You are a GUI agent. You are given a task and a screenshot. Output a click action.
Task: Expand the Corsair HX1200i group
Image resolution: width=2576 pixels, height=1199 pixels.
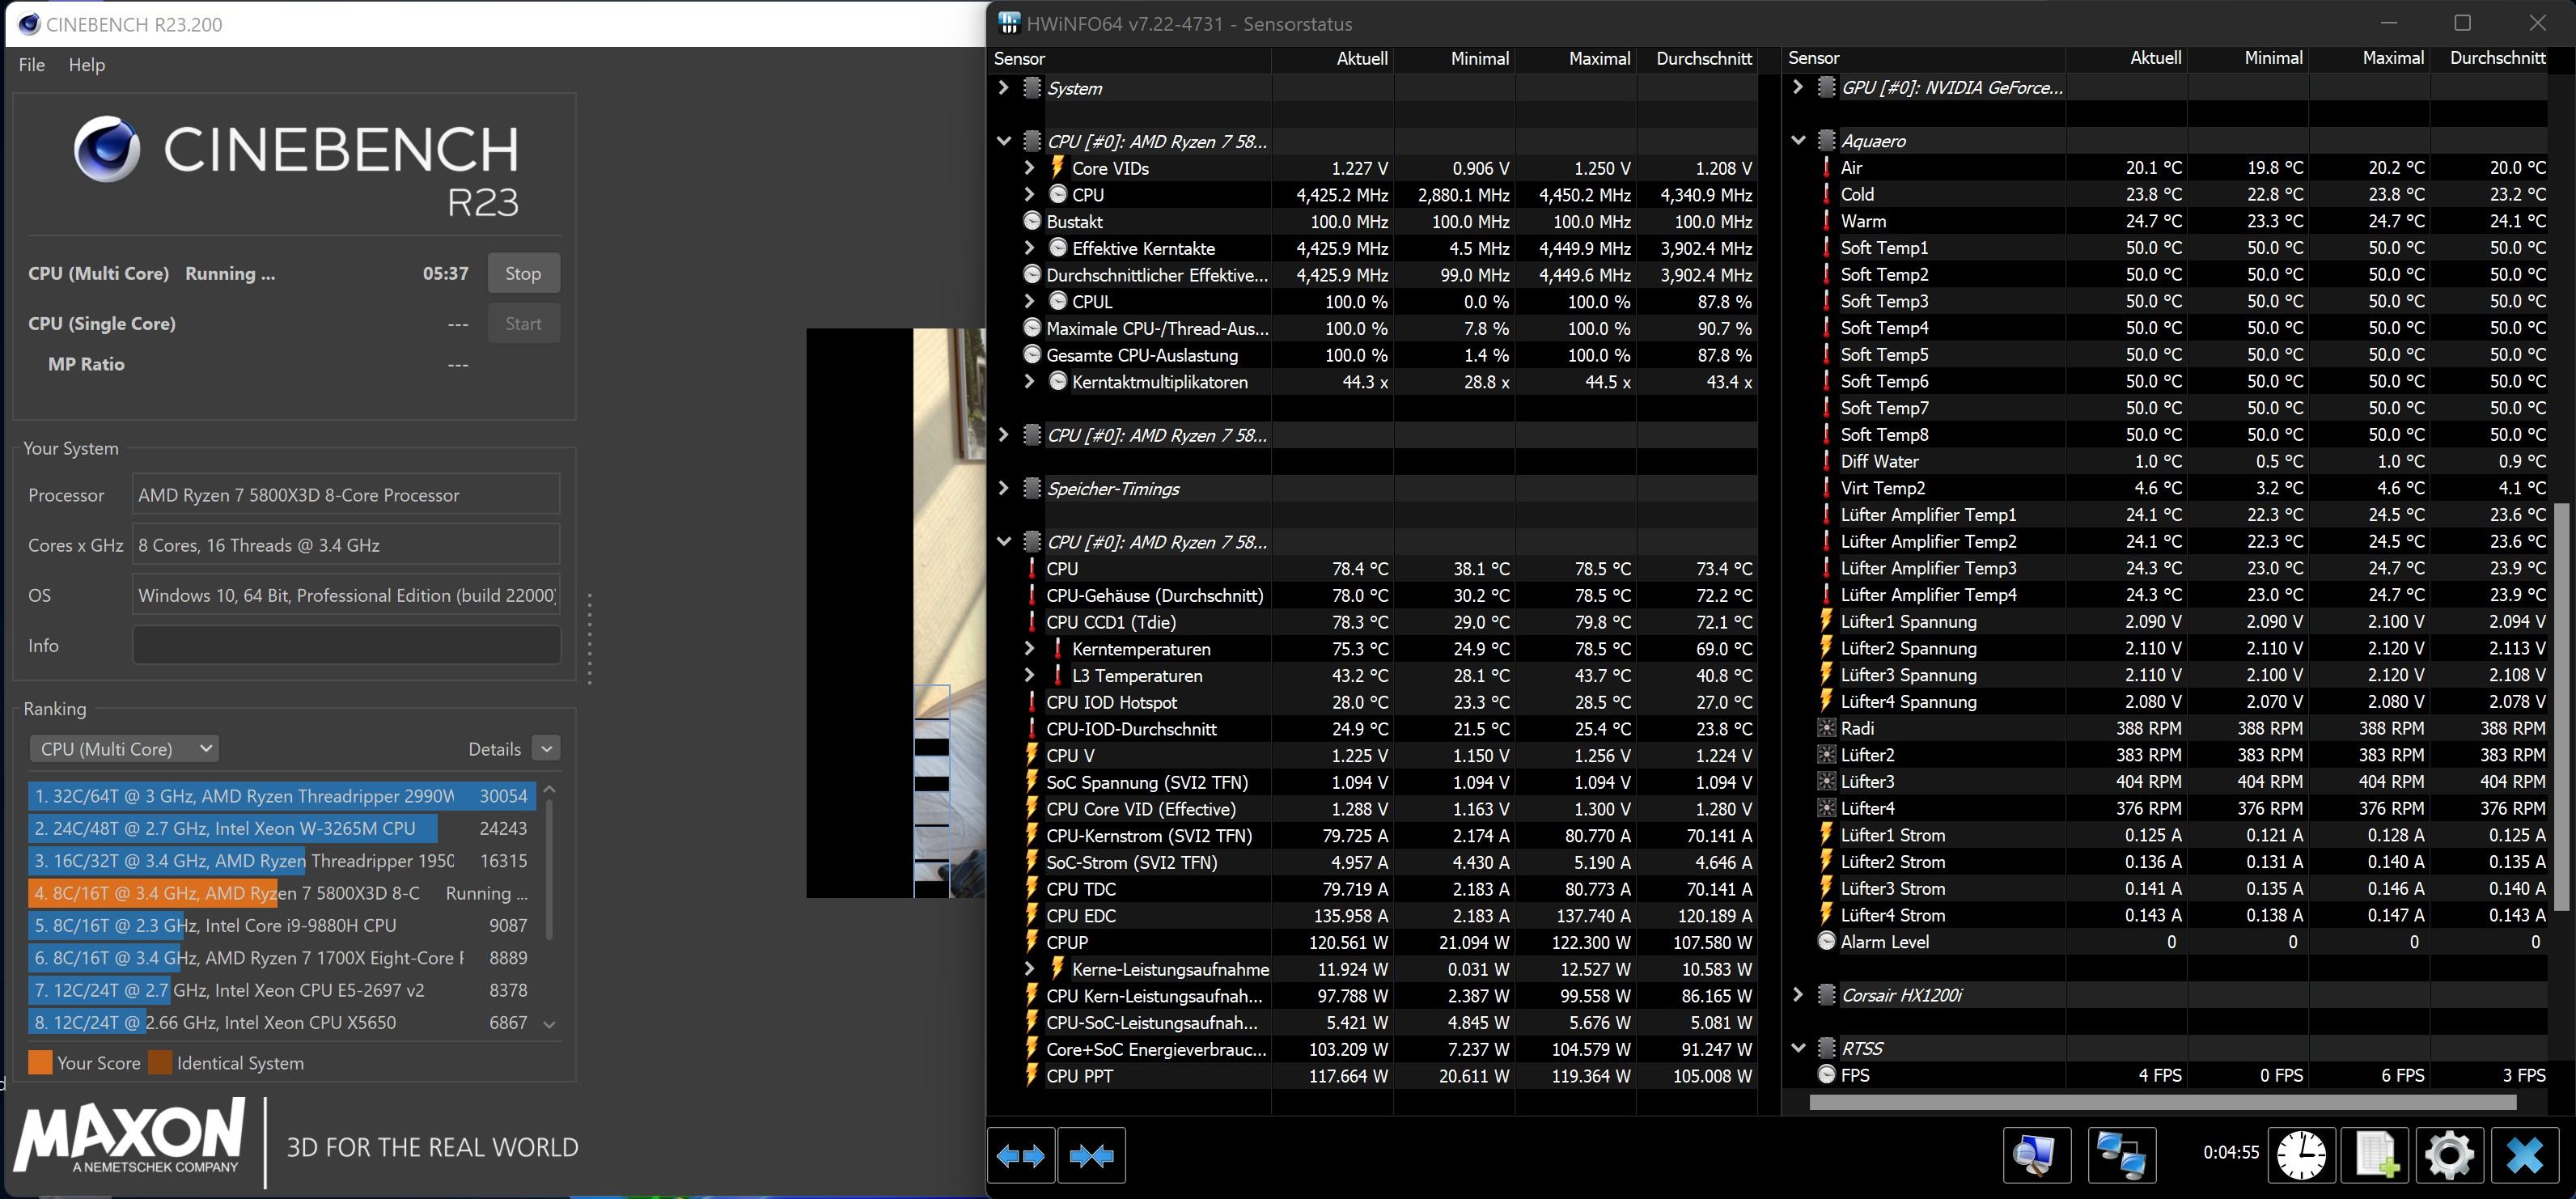point(1798,995)
